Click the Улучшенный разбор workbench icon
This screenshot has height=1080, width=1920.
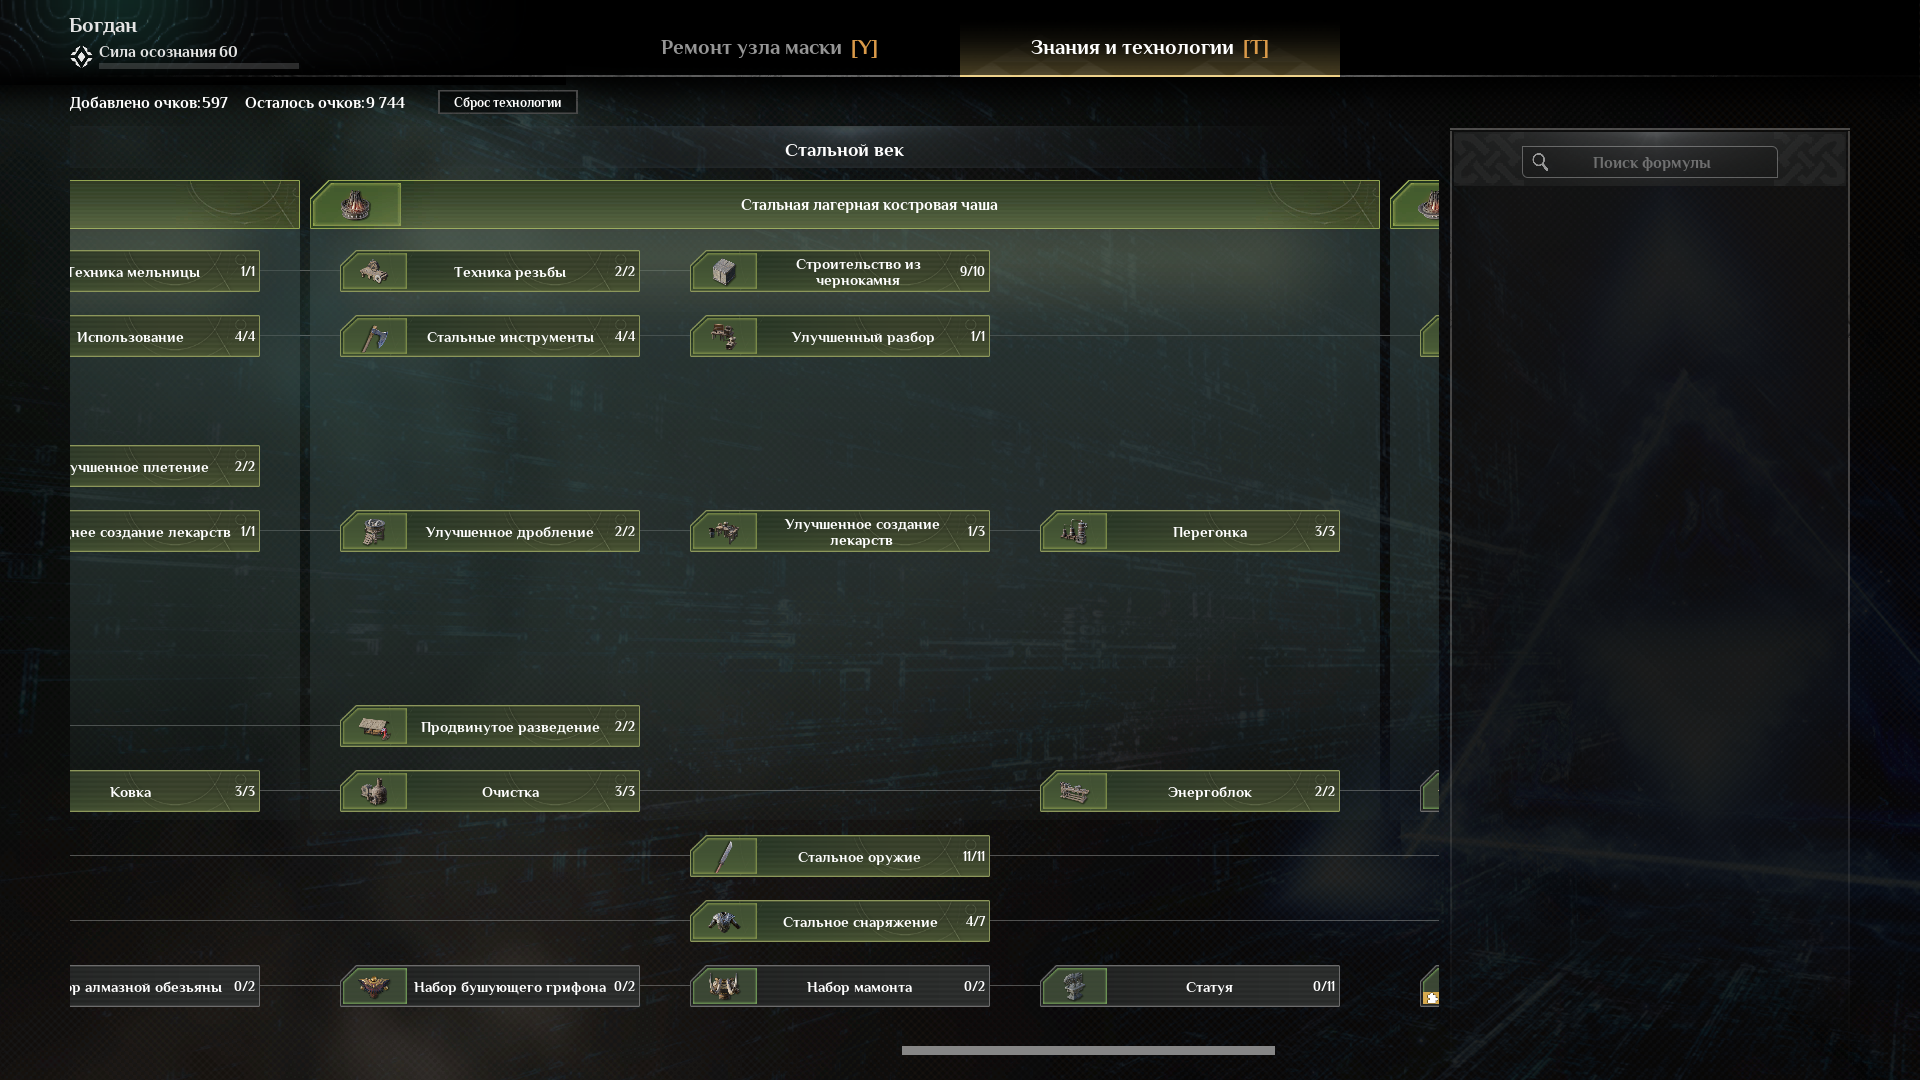point(724,337)
